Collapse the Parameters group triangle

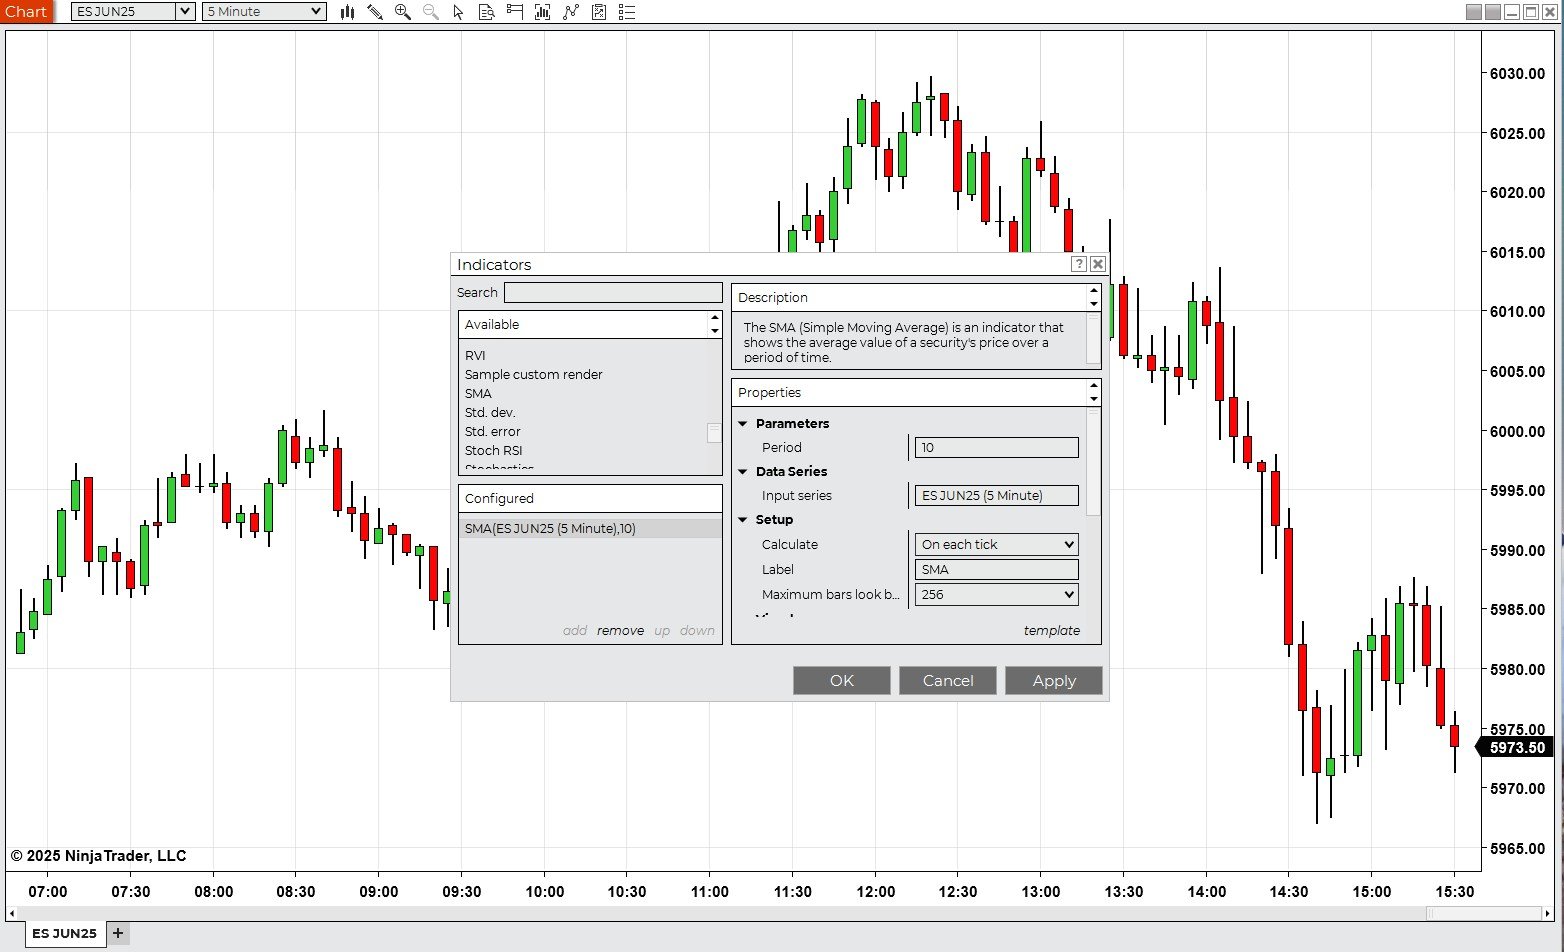click(743, 424)
